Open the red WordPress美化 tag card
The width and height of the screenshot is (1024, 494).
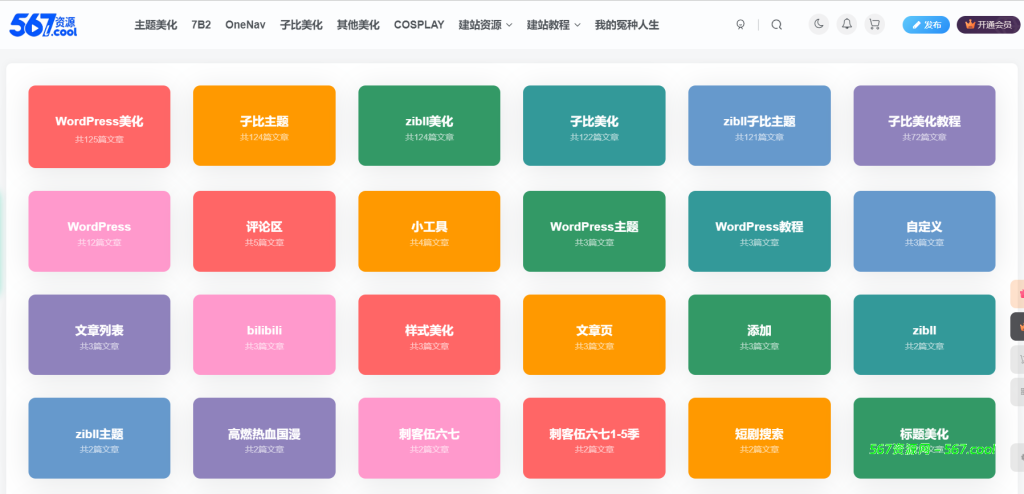click(99, 126)
